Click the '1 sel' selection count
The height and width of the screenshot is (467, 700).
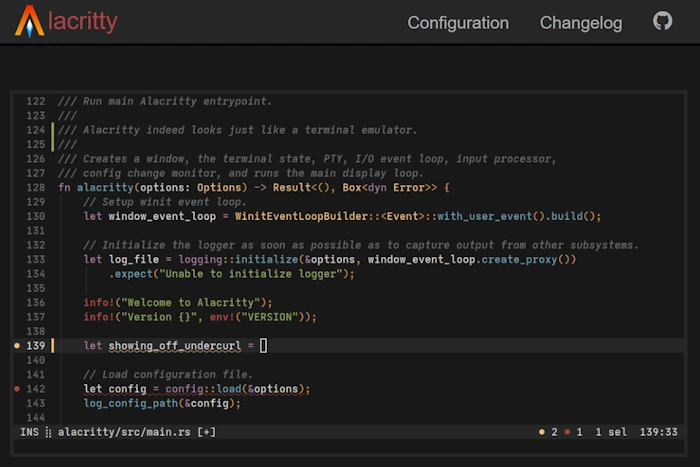point(611,432)
